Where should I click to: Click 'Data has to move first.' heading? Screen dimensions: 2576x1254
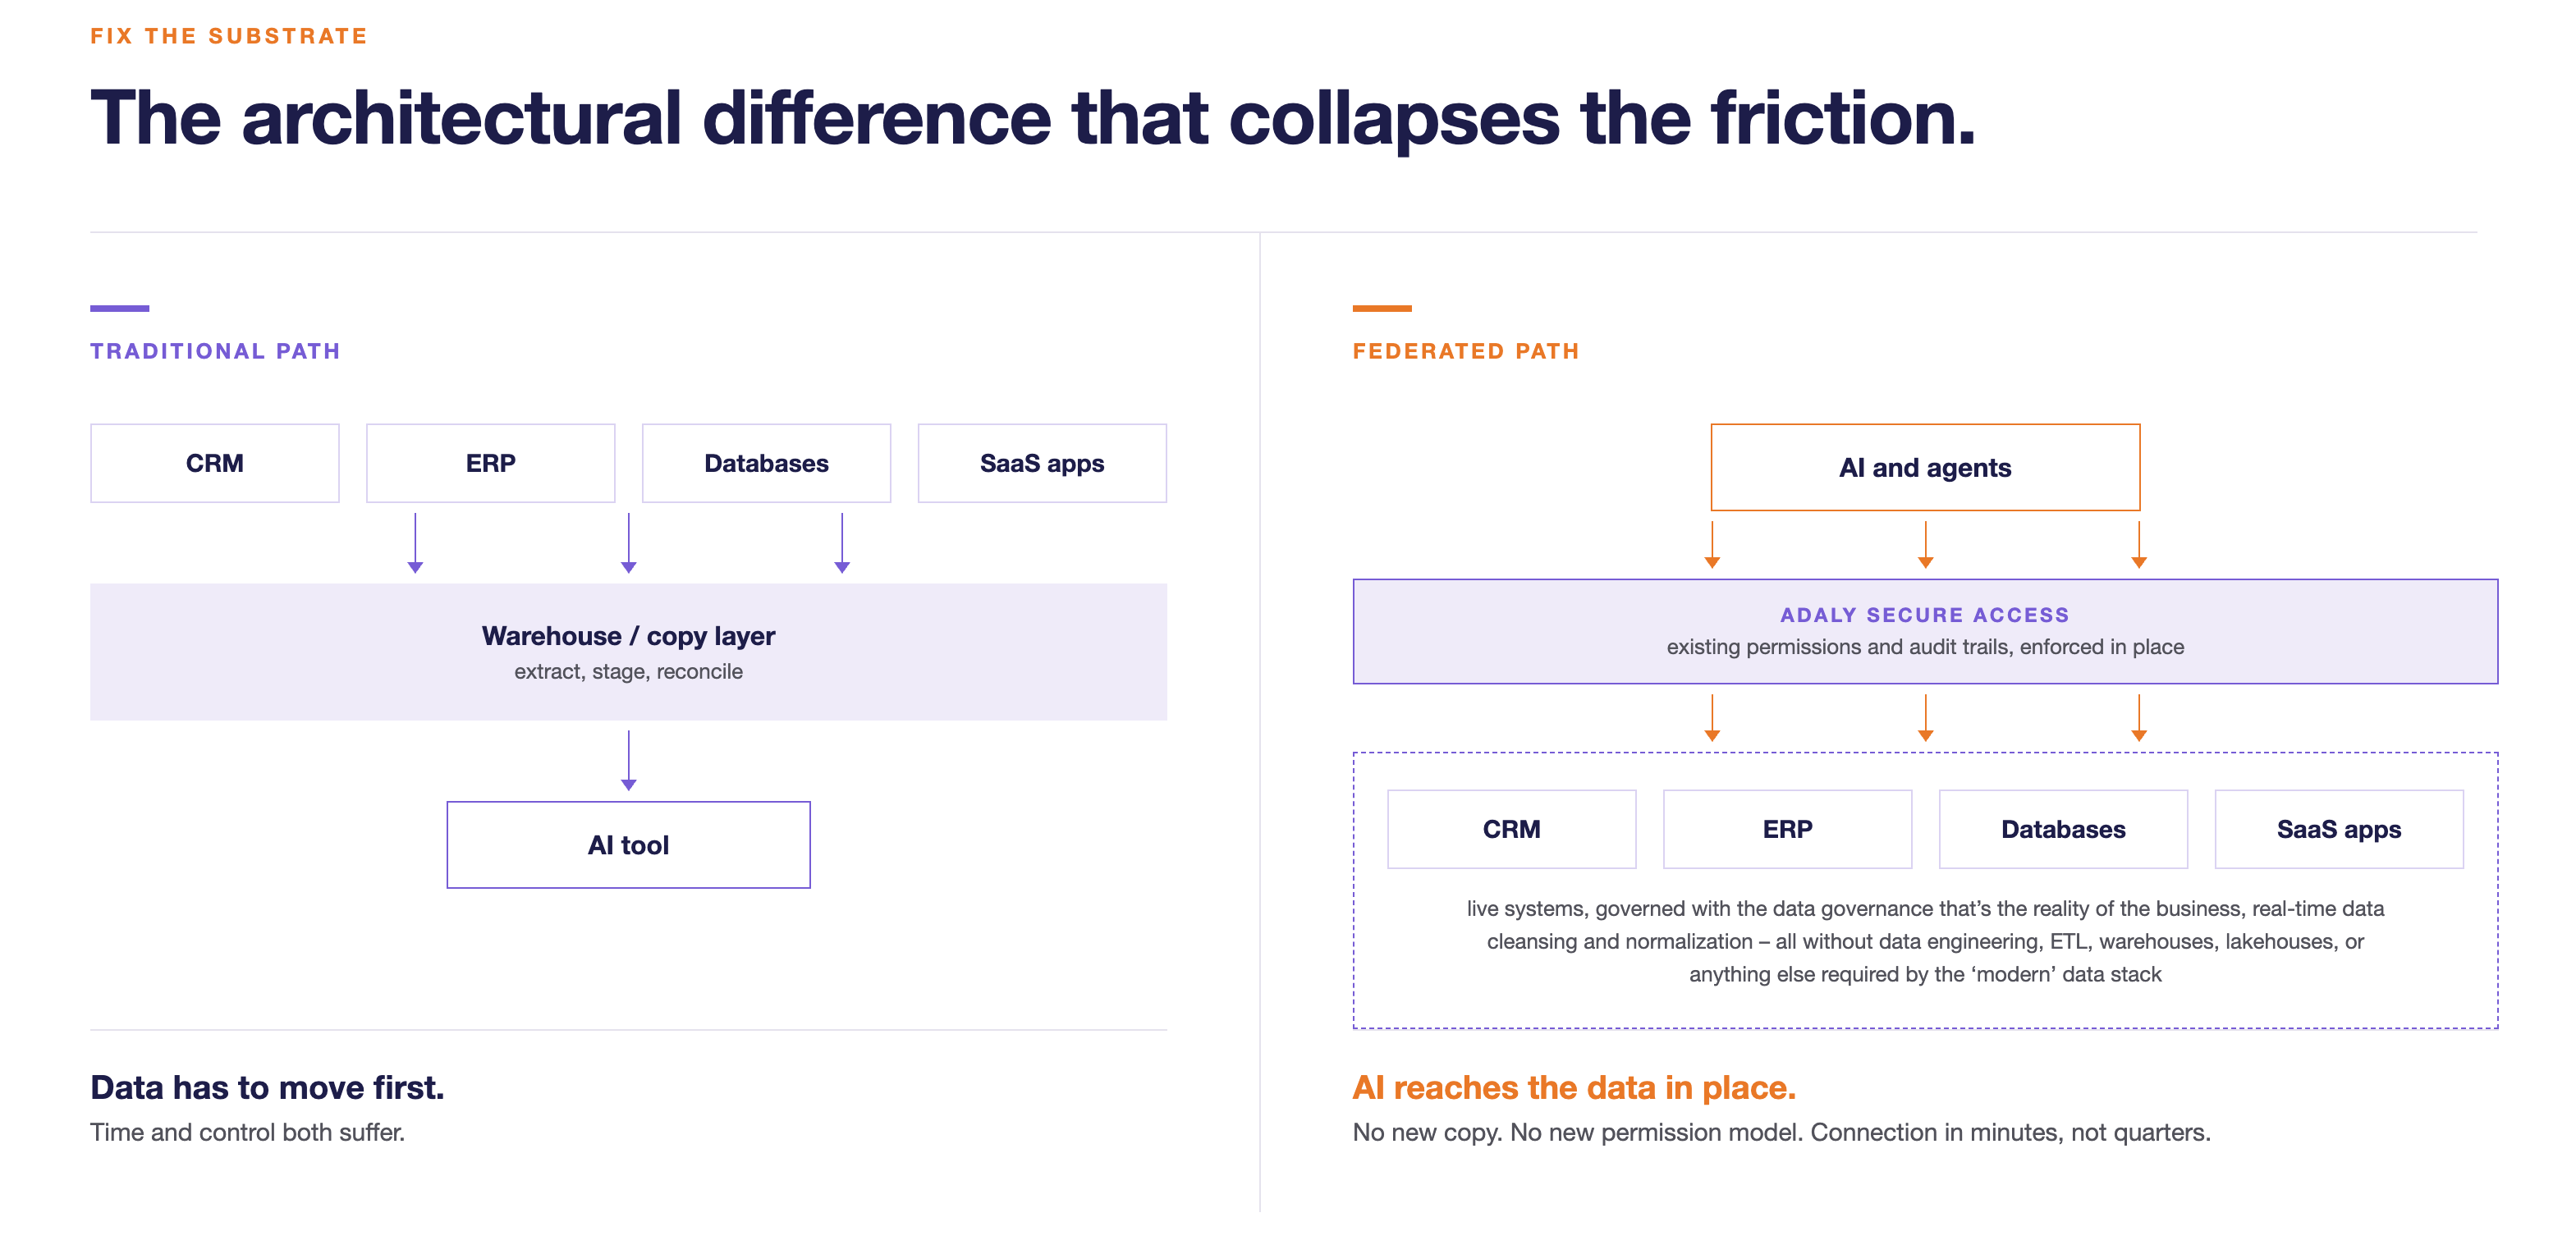click(267, 1087)
